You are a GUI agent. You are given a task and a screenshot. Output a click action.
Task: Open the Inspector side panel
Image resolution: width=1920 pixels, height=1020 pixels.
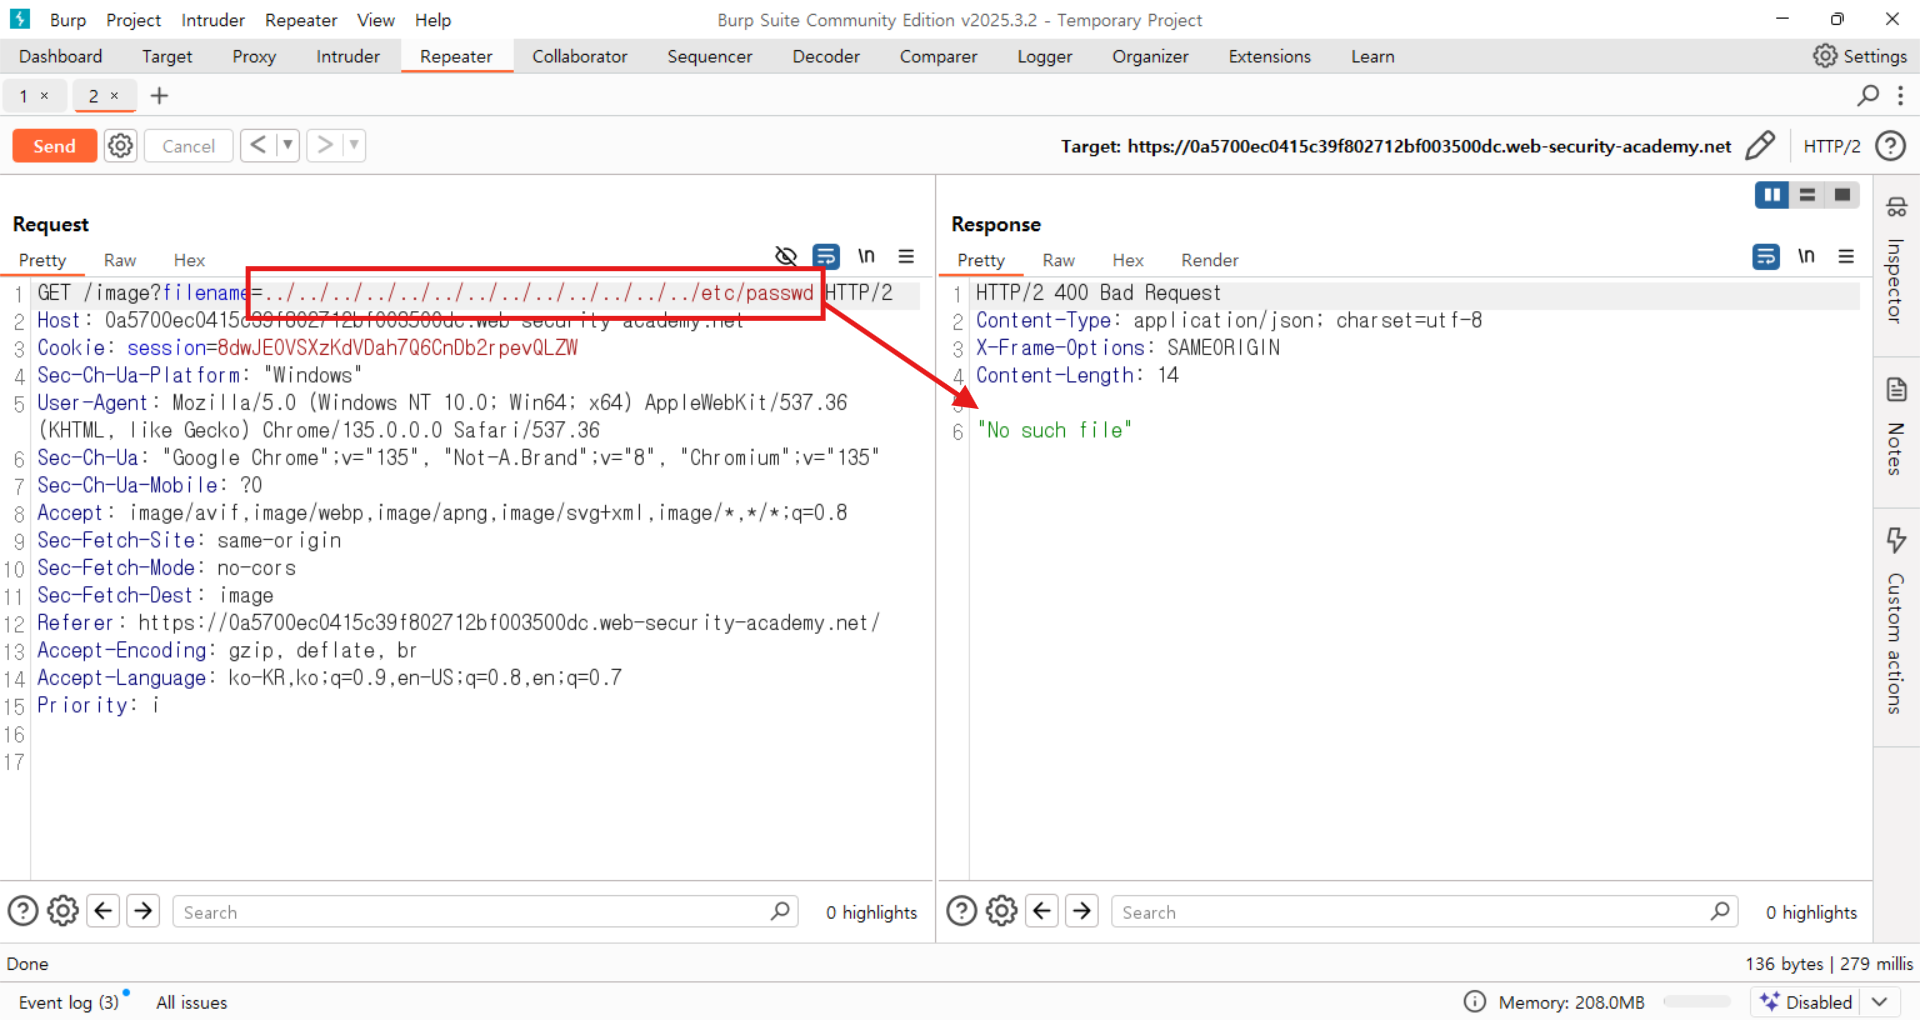click(1896, 261)
